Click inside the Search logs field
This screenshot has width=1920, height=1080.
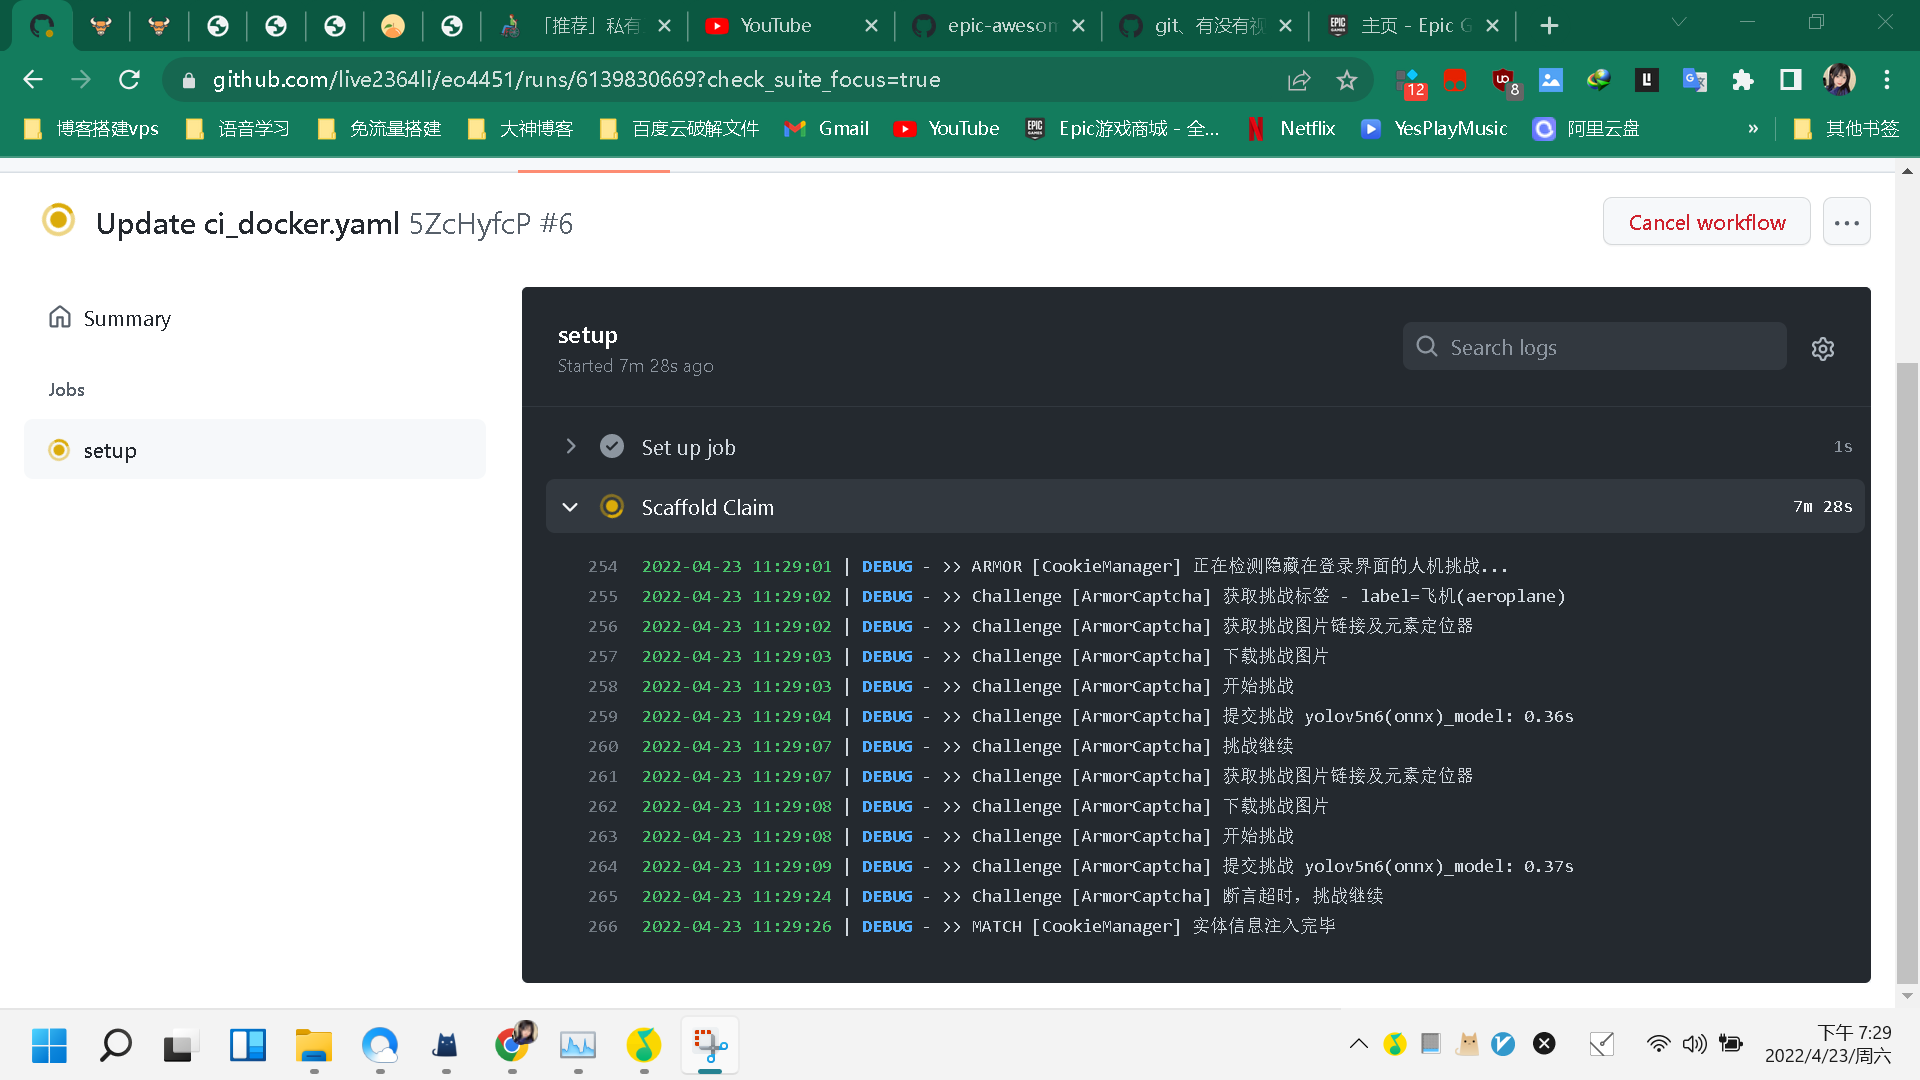pos(1594,347)
